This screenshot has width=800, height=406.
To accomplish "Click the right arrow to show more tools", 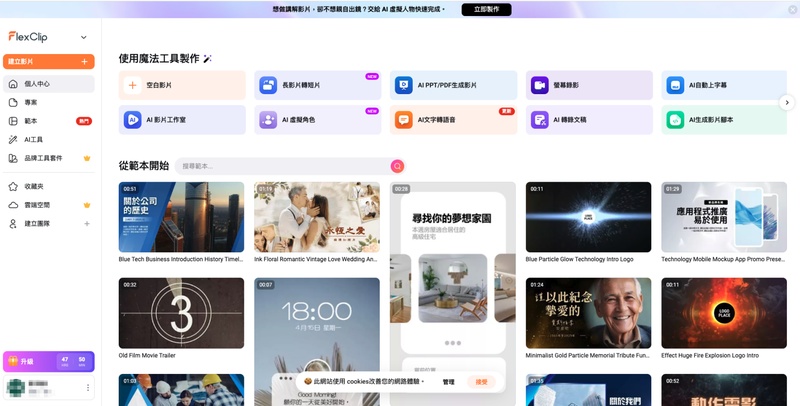I will [787, 103].
